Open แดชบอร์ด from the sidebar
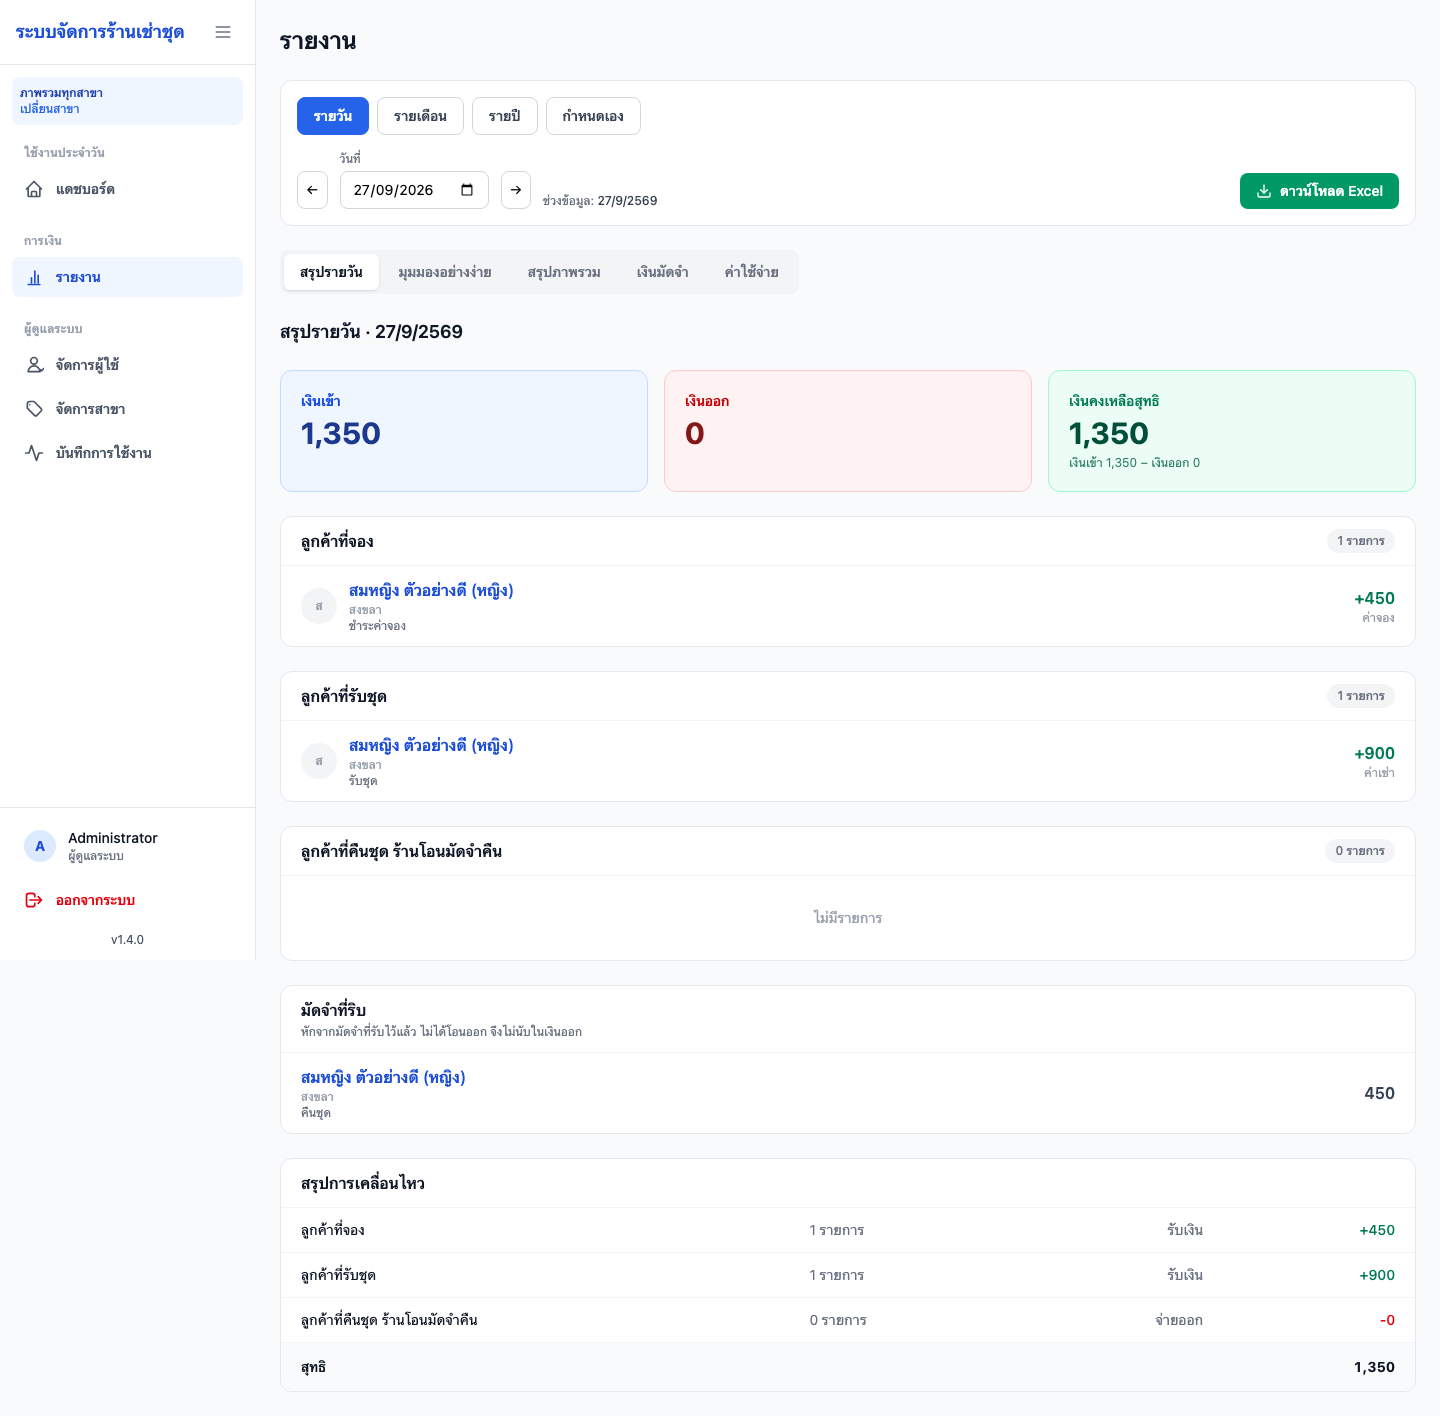Image resolution: width=1440 pixels, height=1416 pixels. (127, 189)
